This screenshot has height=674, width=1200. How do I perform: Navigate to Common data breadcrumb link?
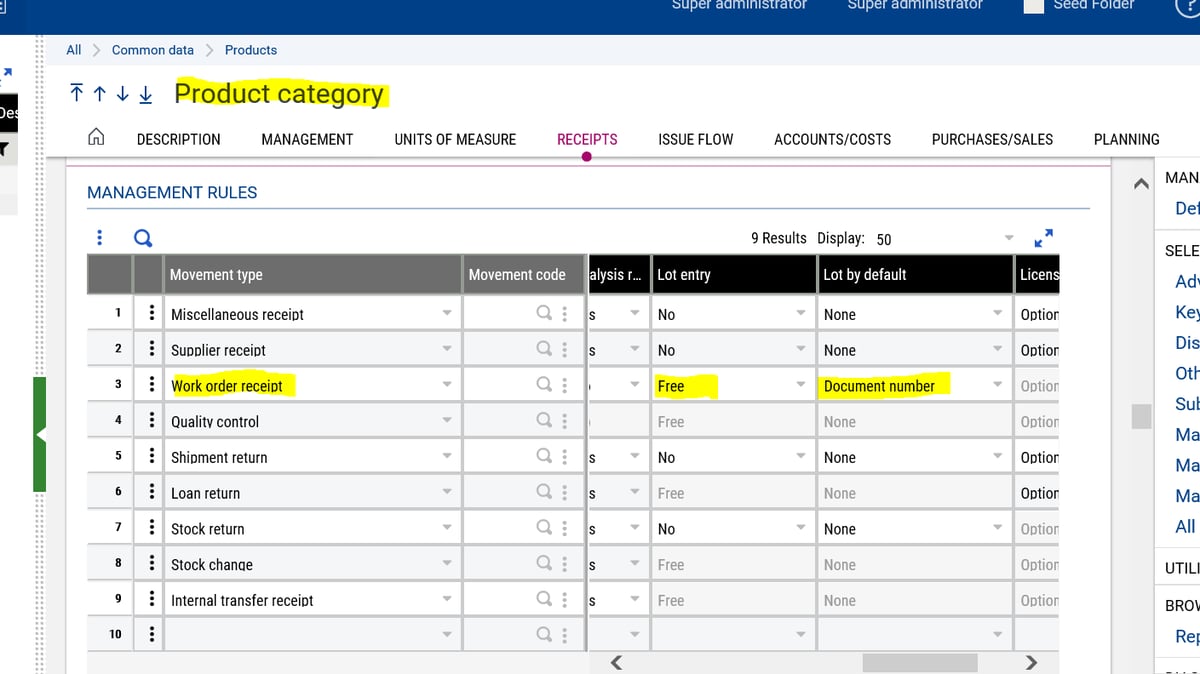coord(152,49)
